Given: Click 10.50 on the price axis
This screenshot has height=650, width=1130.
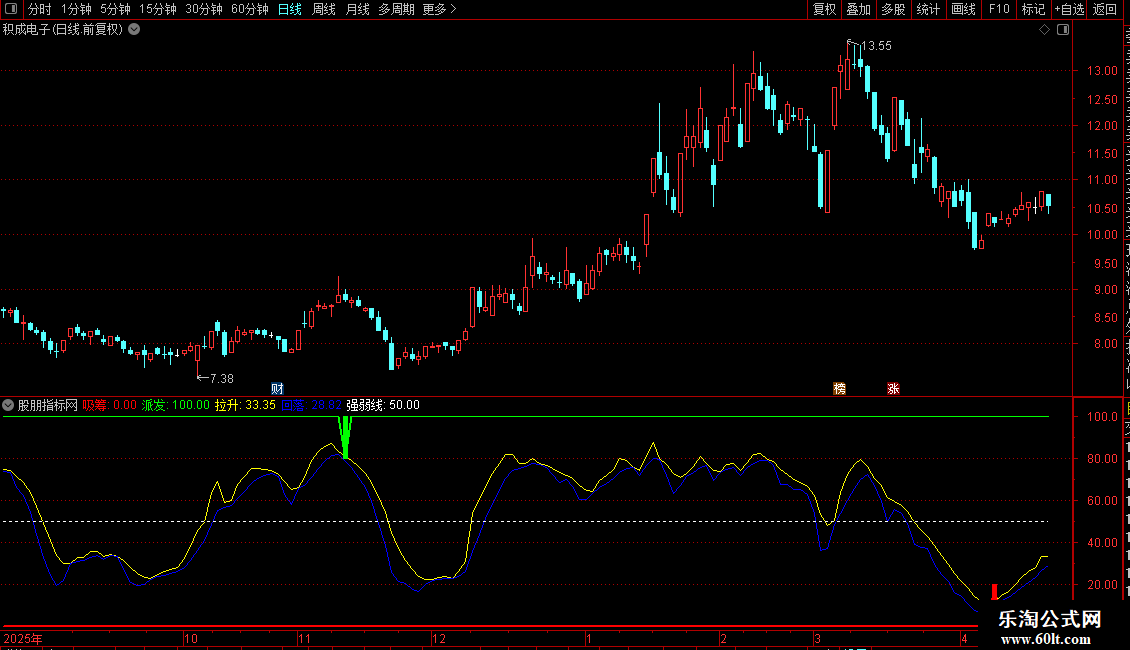Looking at the screenshot, I should click(x=1102, y=208).
